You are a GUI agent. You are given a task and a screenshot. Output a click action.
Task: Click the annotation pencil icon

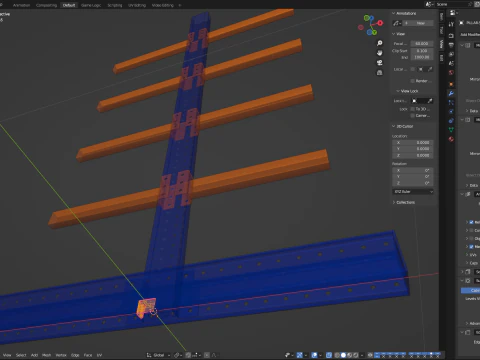pos(397,23)
